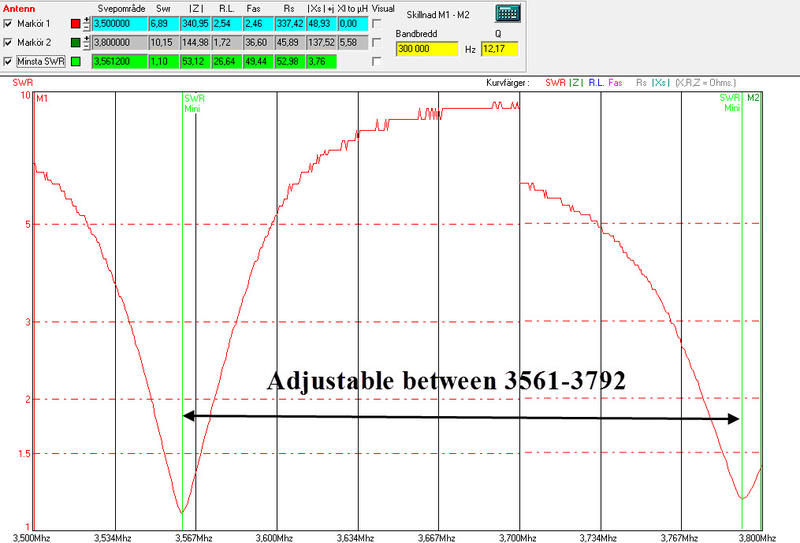This screenshot has height=543, width=800.
Task: Select the Minsta SWR label
Action: tap(41, 61)
